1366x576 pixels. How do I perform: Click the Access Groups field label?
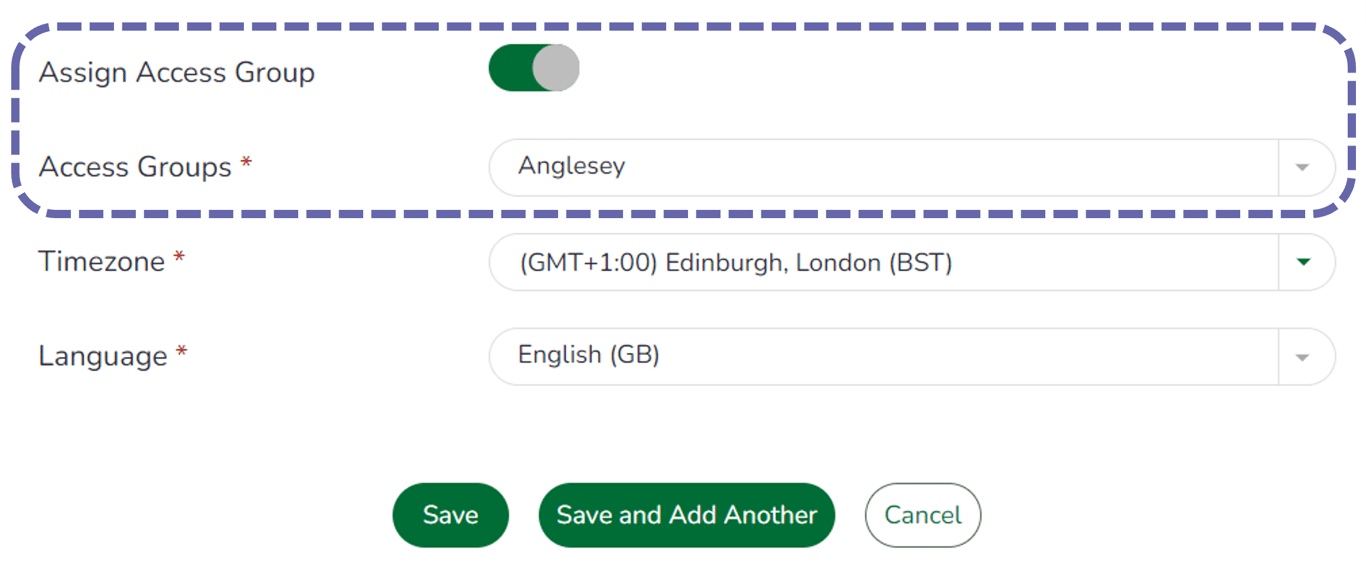pyautogui.click(x=135, y=167)
